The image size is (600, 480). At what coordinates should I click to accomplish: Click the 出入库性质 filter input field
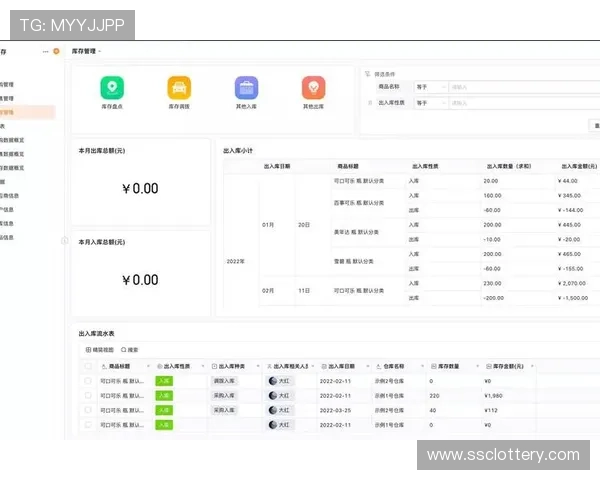pyautogui.click(x=524, y=103)
